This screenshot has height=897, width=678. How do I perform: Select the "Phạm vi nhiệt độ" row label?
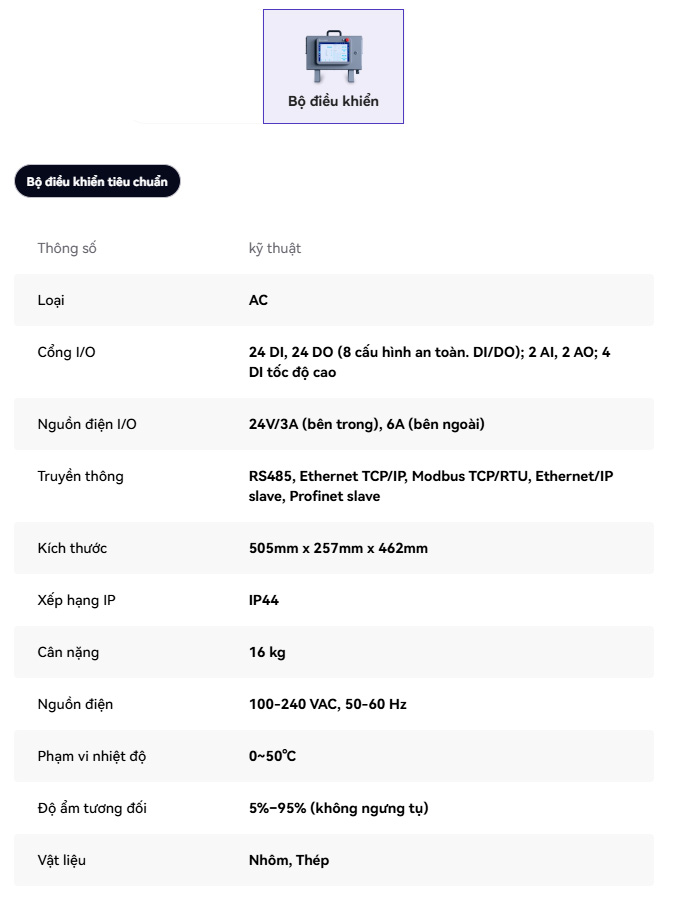pyautogui.click(x=92, y=756)
